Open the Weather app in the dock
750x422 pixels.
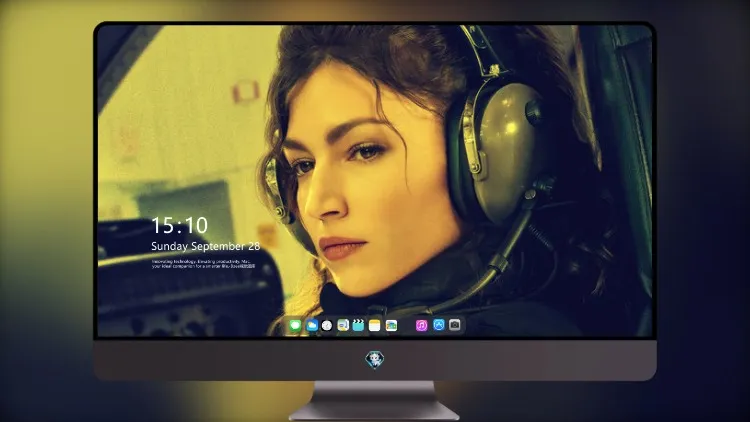tap(311, 325)
